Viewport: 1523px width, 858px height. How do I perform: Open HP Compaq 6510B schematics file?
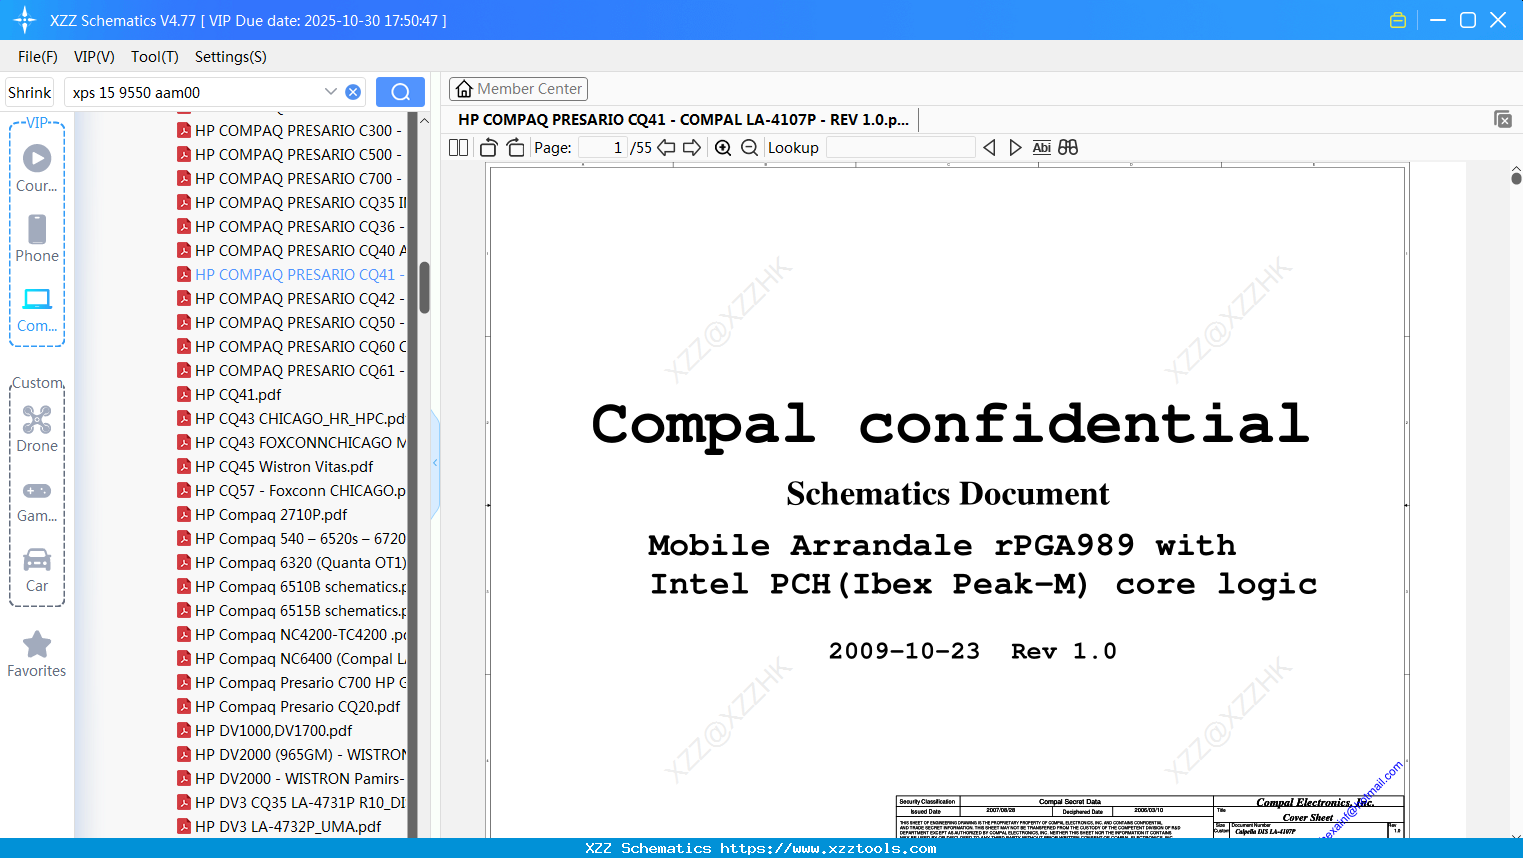(290, 586)
